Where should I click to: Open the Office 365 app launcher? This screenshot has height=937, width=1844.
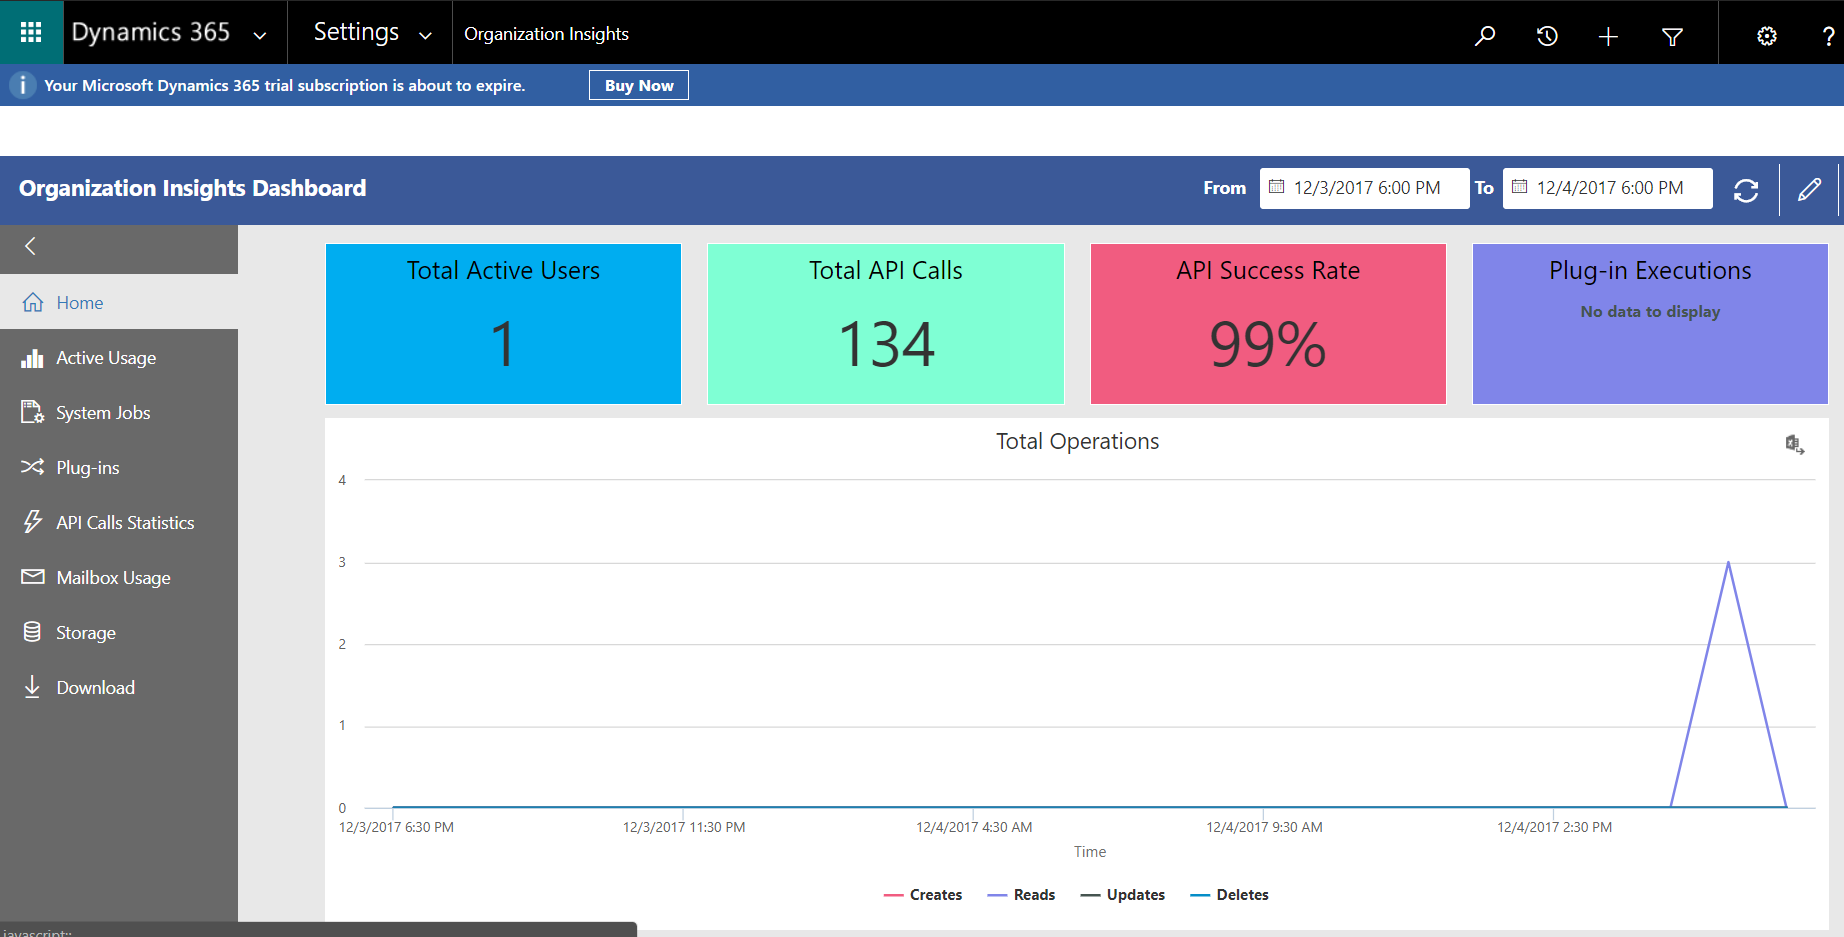[30, 31]
